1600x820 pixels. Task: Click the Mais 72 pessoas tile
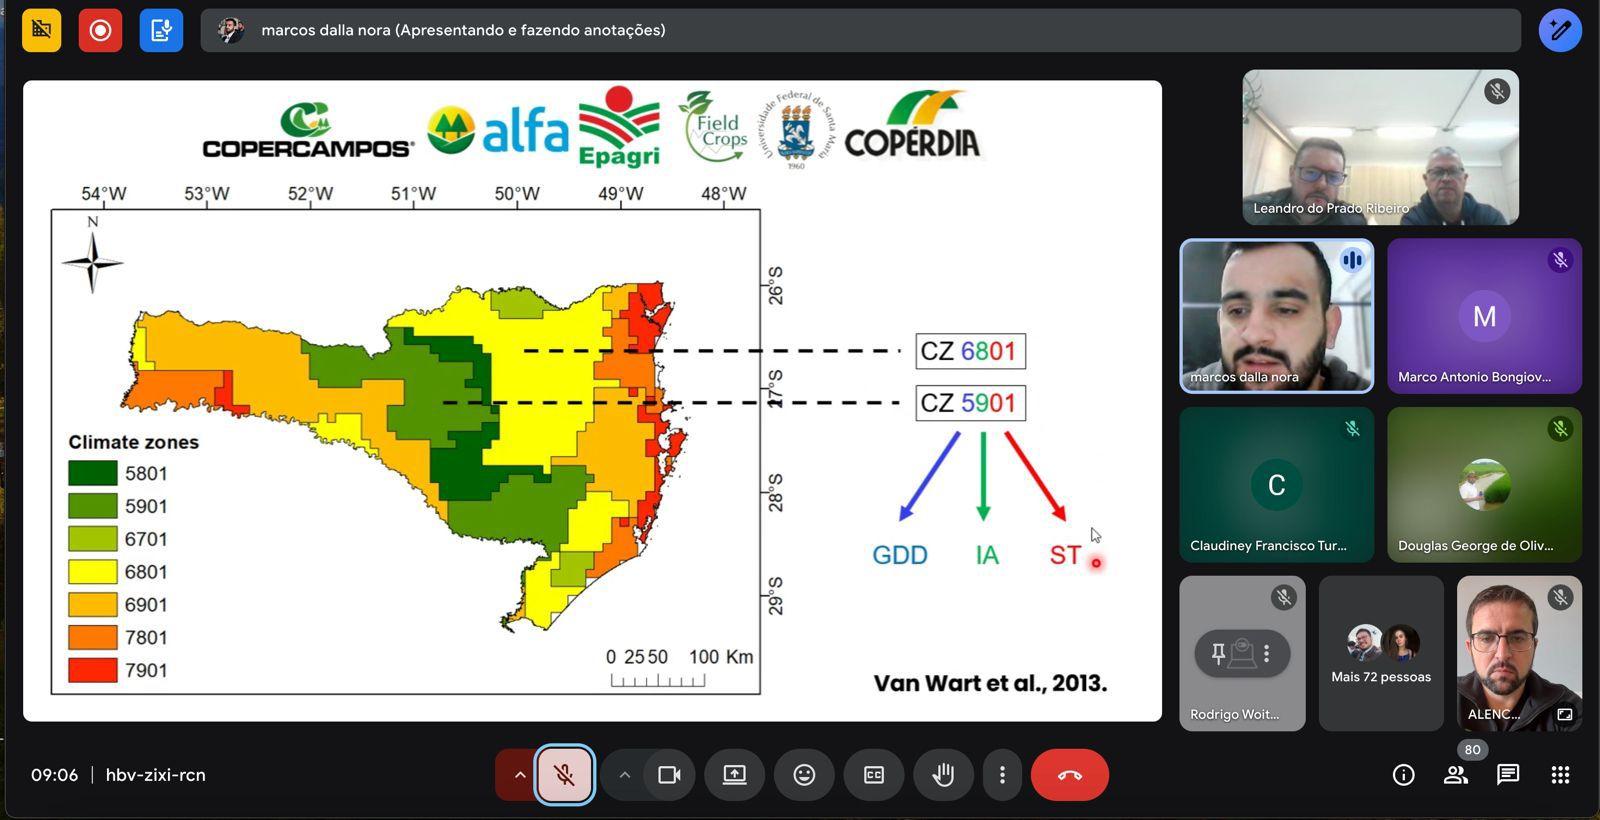(1381, 653)
